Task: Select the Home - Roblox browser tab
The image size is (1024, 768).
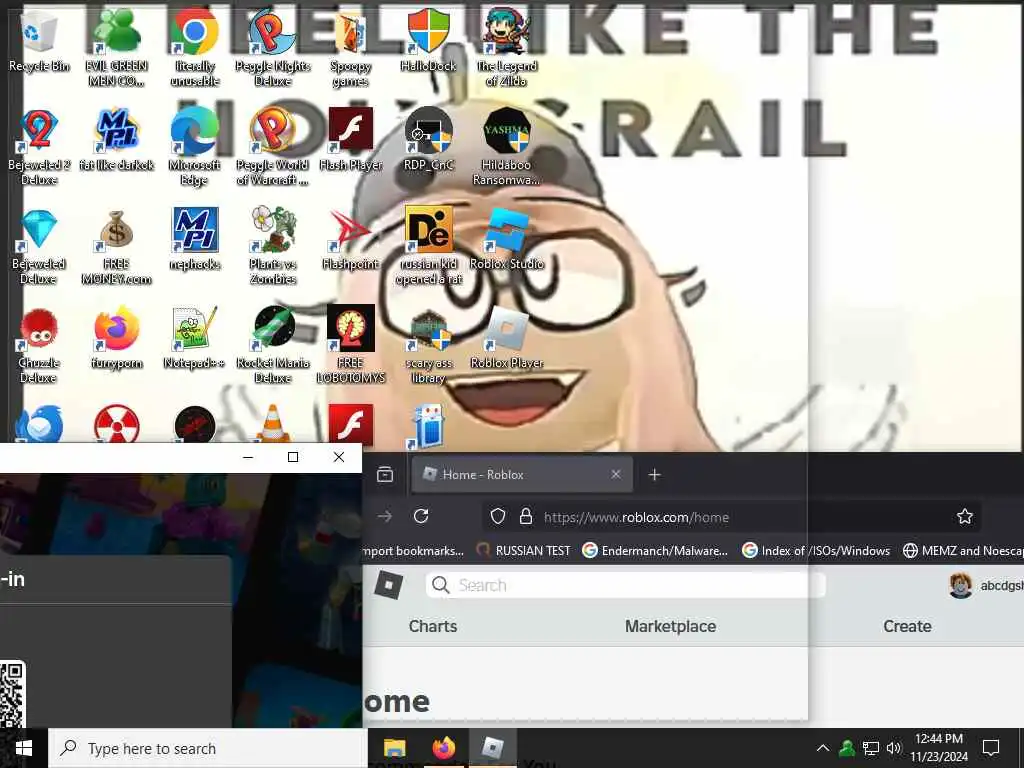Action: (522, 475)
